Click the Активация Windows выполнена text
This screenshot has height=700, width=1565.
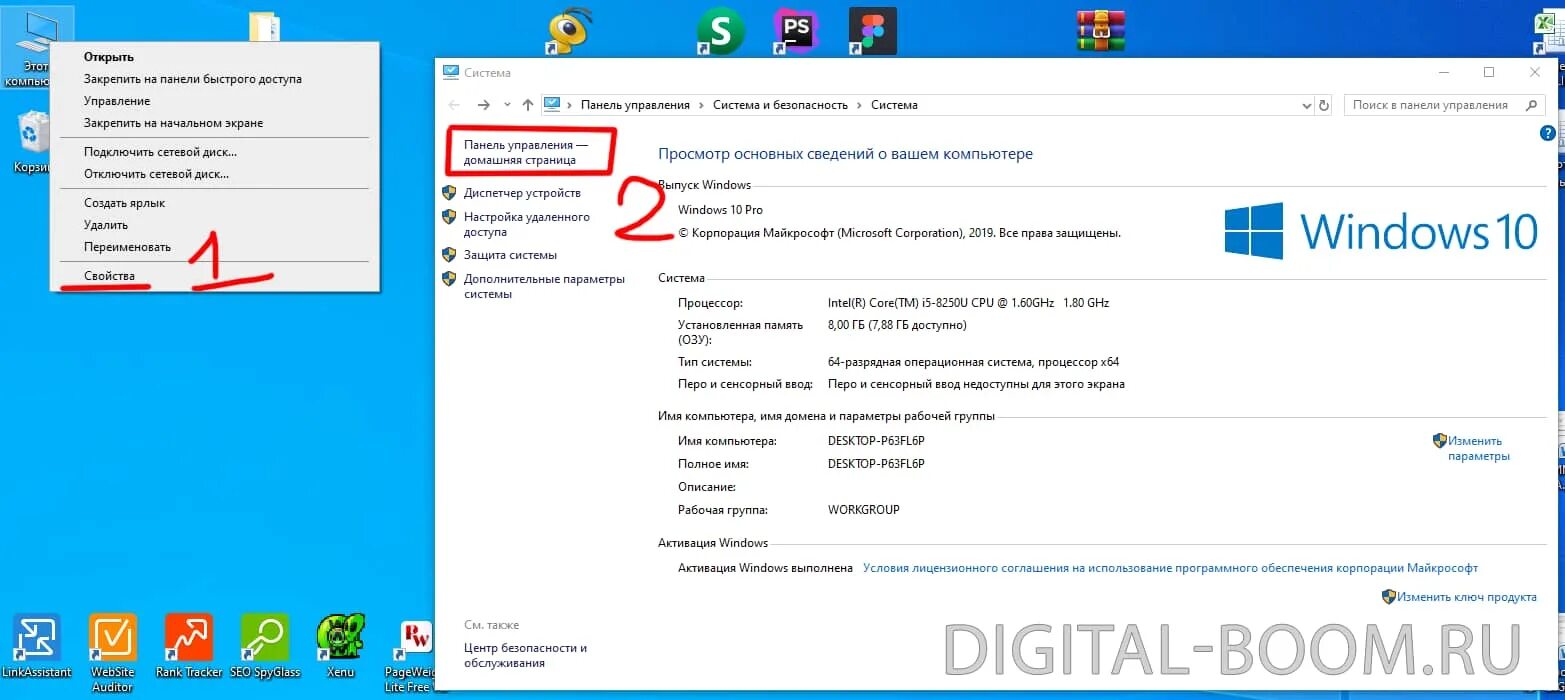(x=765, y=568)
